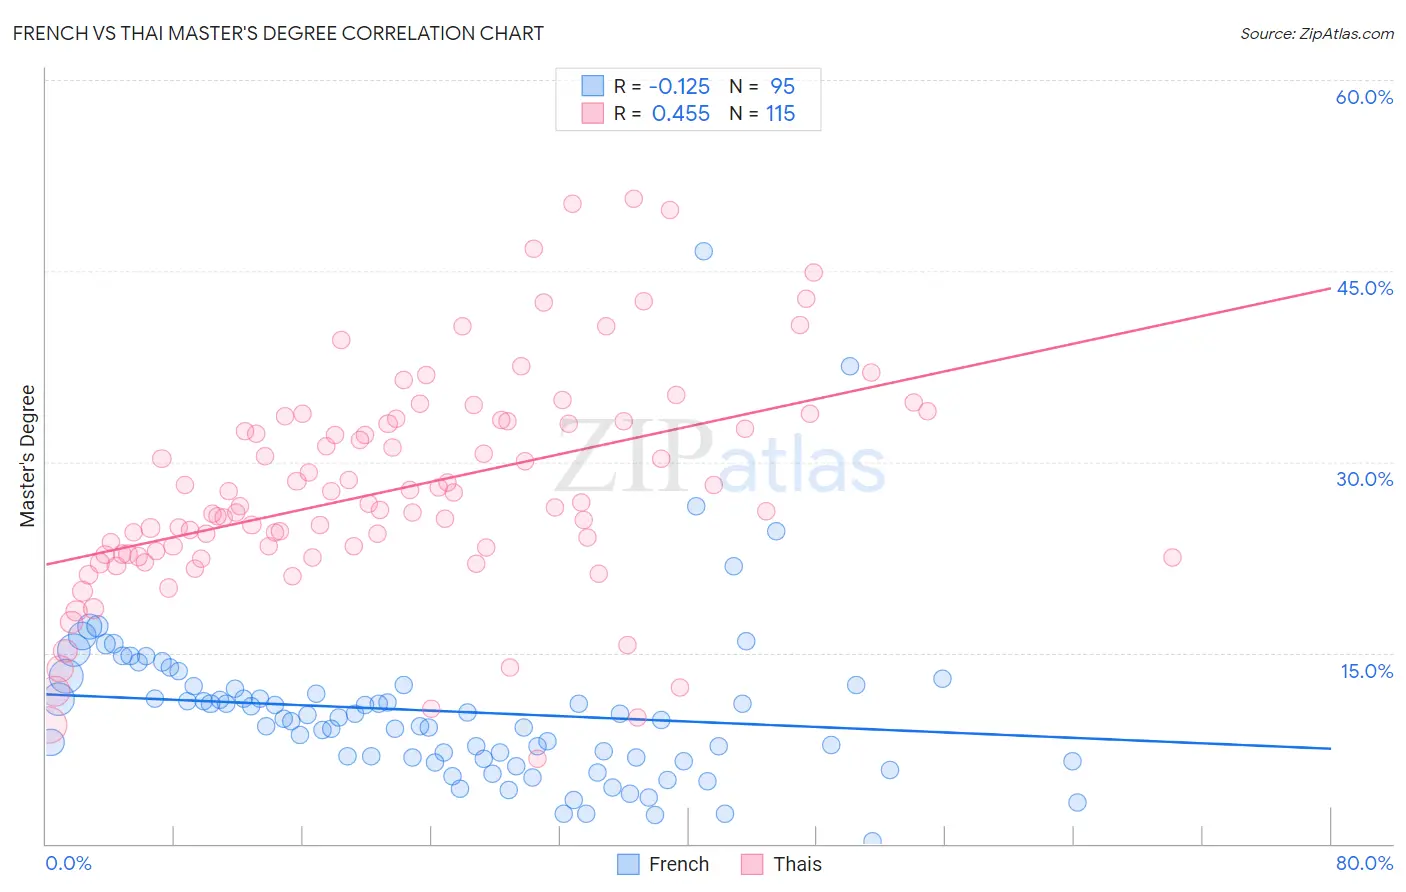This screenshot has height=892, width=1406.
Task: Click the 45.0% y-axis label
Action: 1364,288
